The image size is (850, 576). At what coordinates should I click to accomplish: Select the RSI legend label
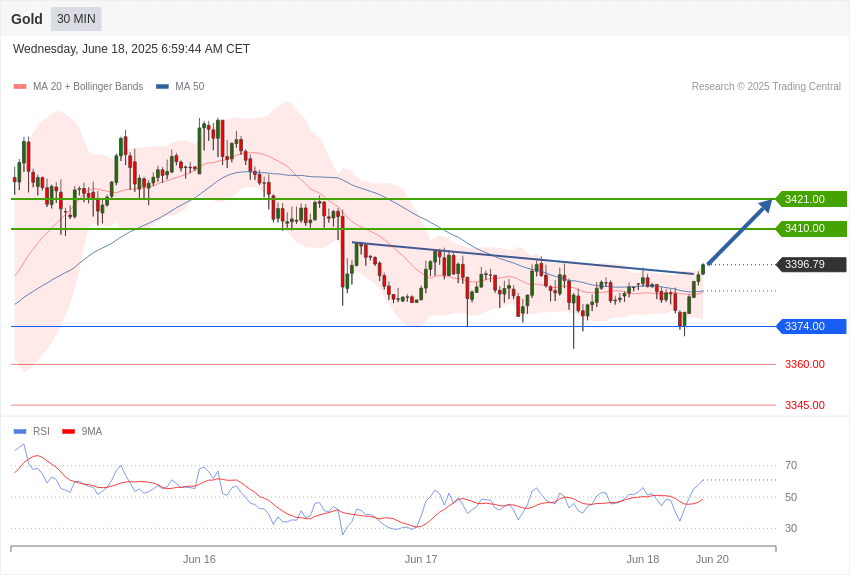click(x=41, y=431)
